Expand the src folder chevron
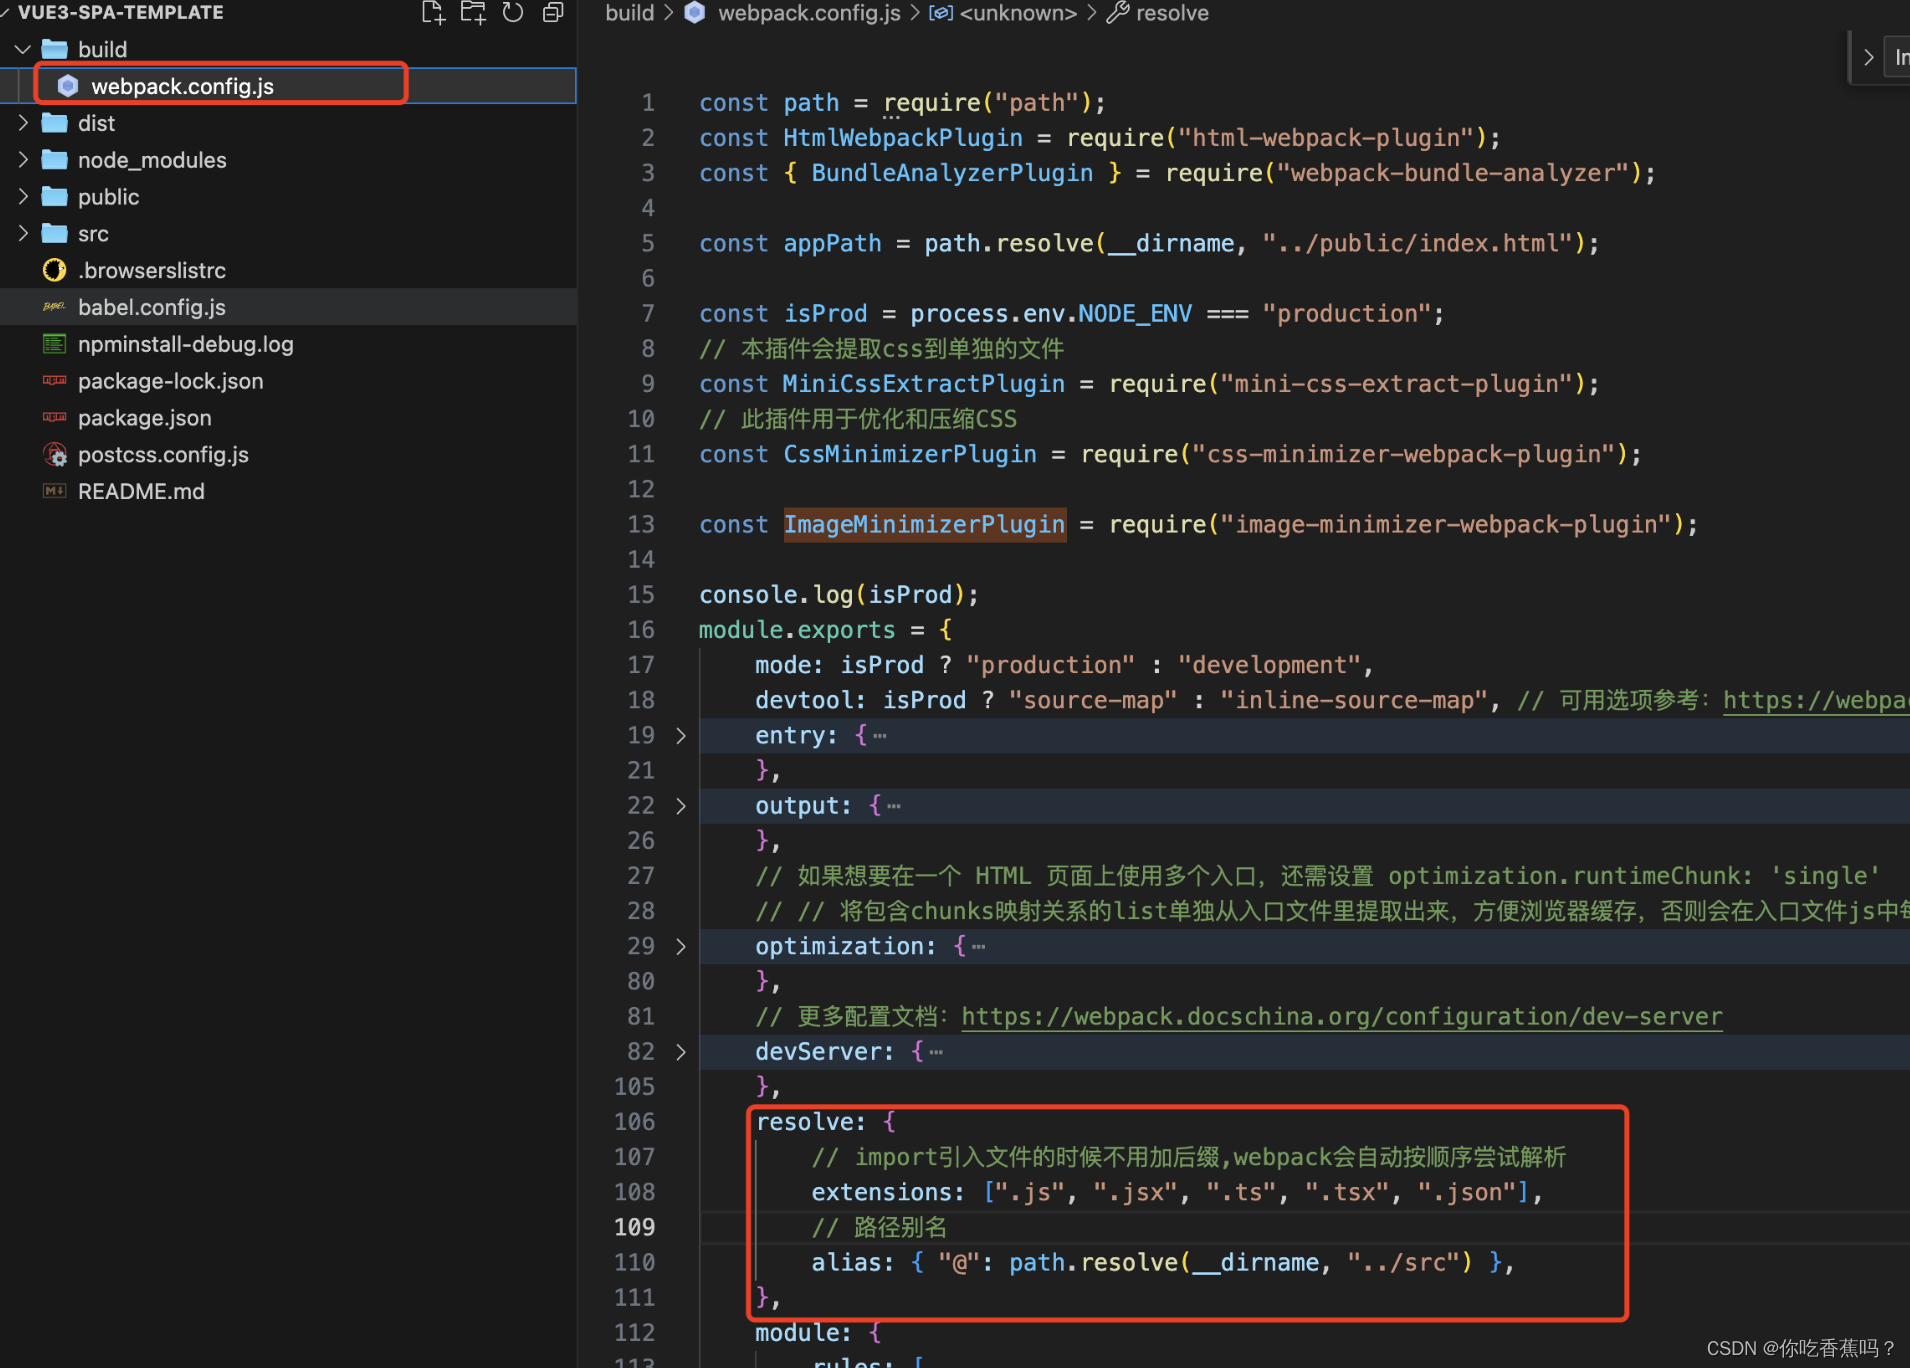Viewport: 1910px width, 1368px height. tap(23, 234)
